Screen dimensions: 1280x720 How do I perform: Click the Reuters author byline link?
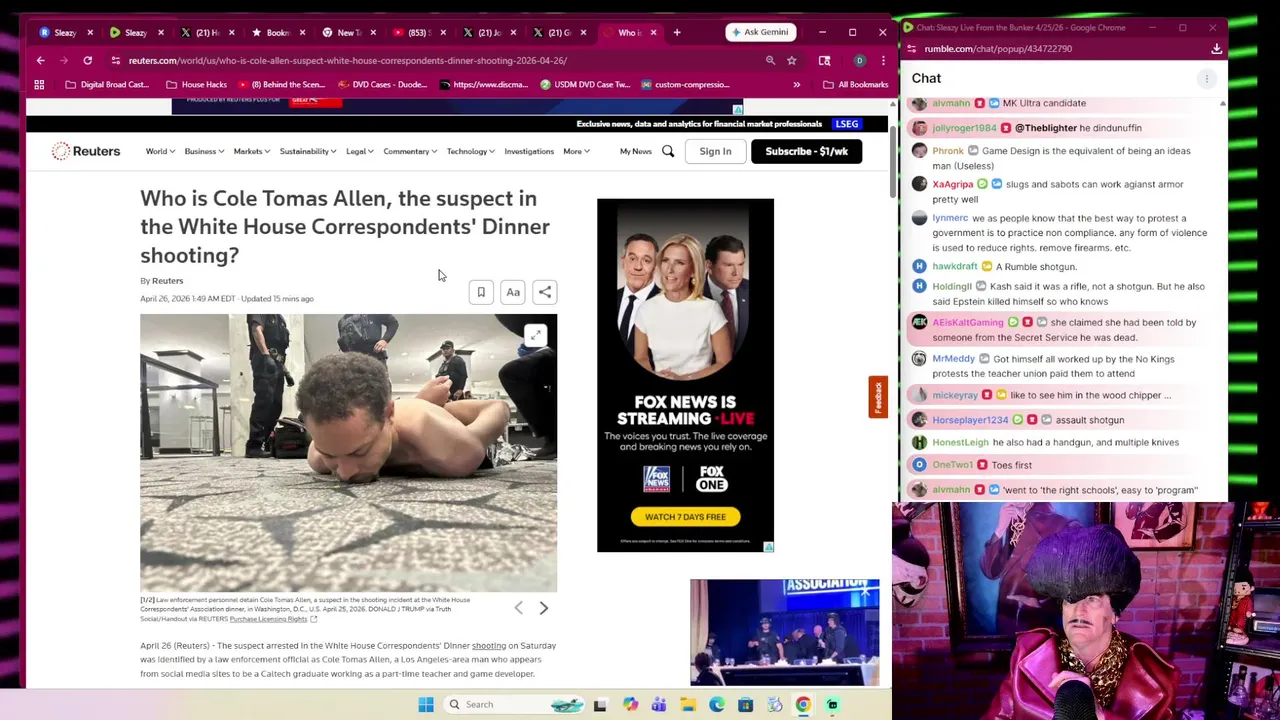click(167, 281)
